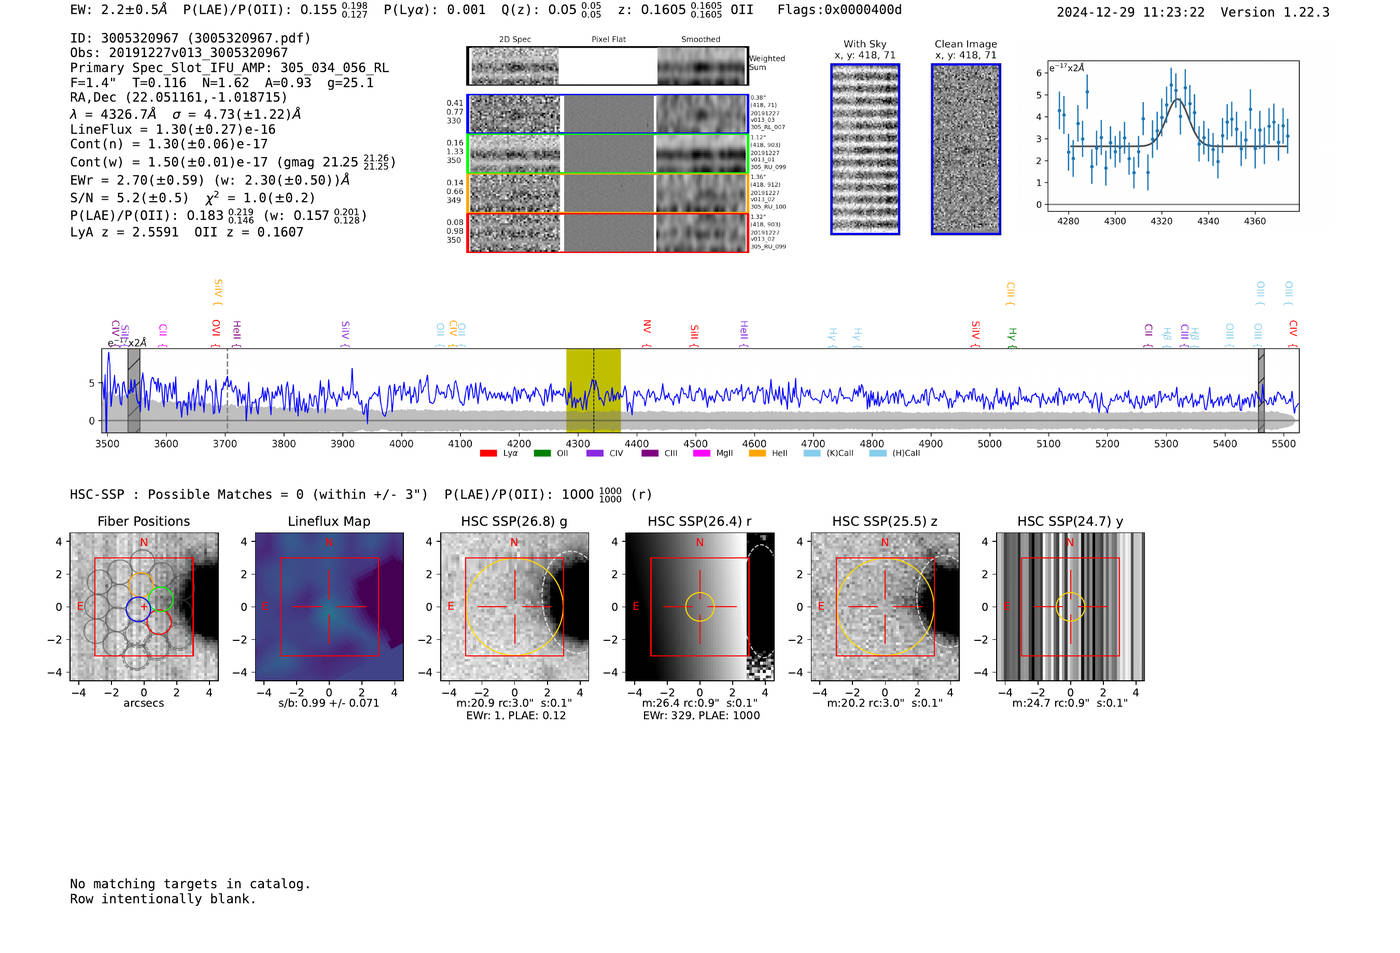The image size is (1400, 953).
Task: Open the Weighted Sum 2D spectrum strip
Action: [608, 66]
